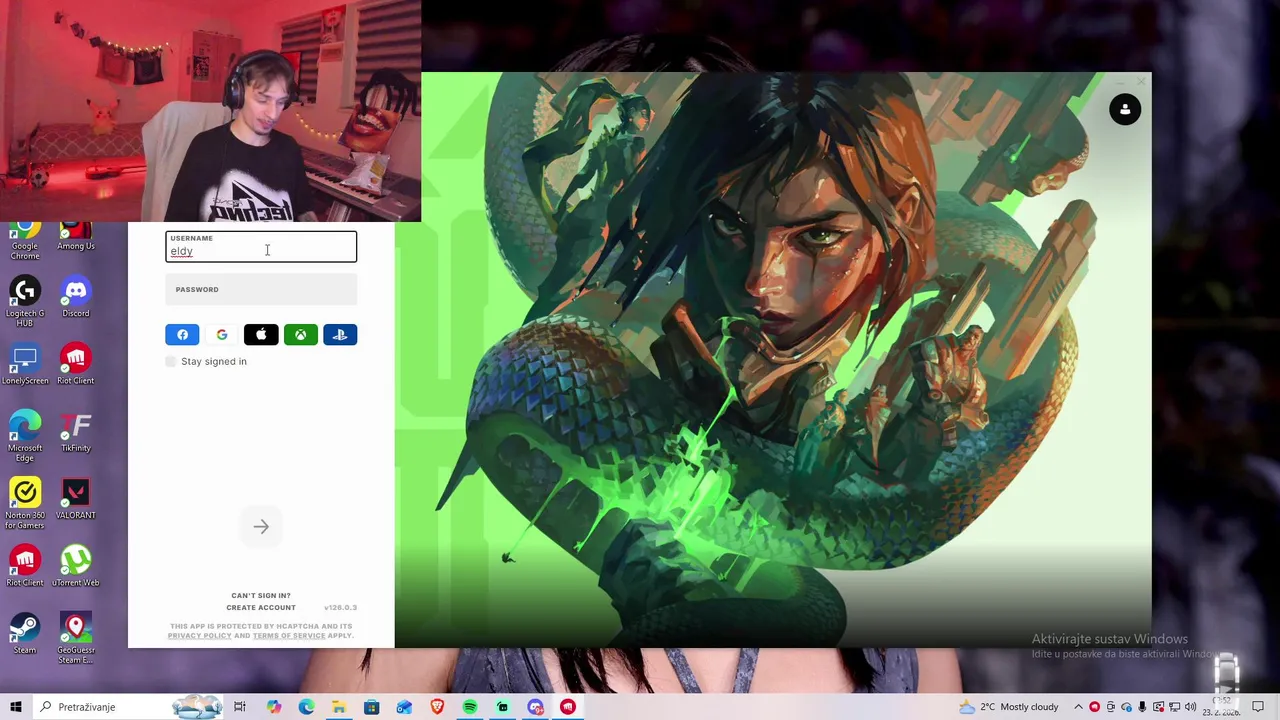Select TikFinity desktop shortcut
Image resolution: width=1280 pixels, height=720 pixels.
click(x=76, y=432)
